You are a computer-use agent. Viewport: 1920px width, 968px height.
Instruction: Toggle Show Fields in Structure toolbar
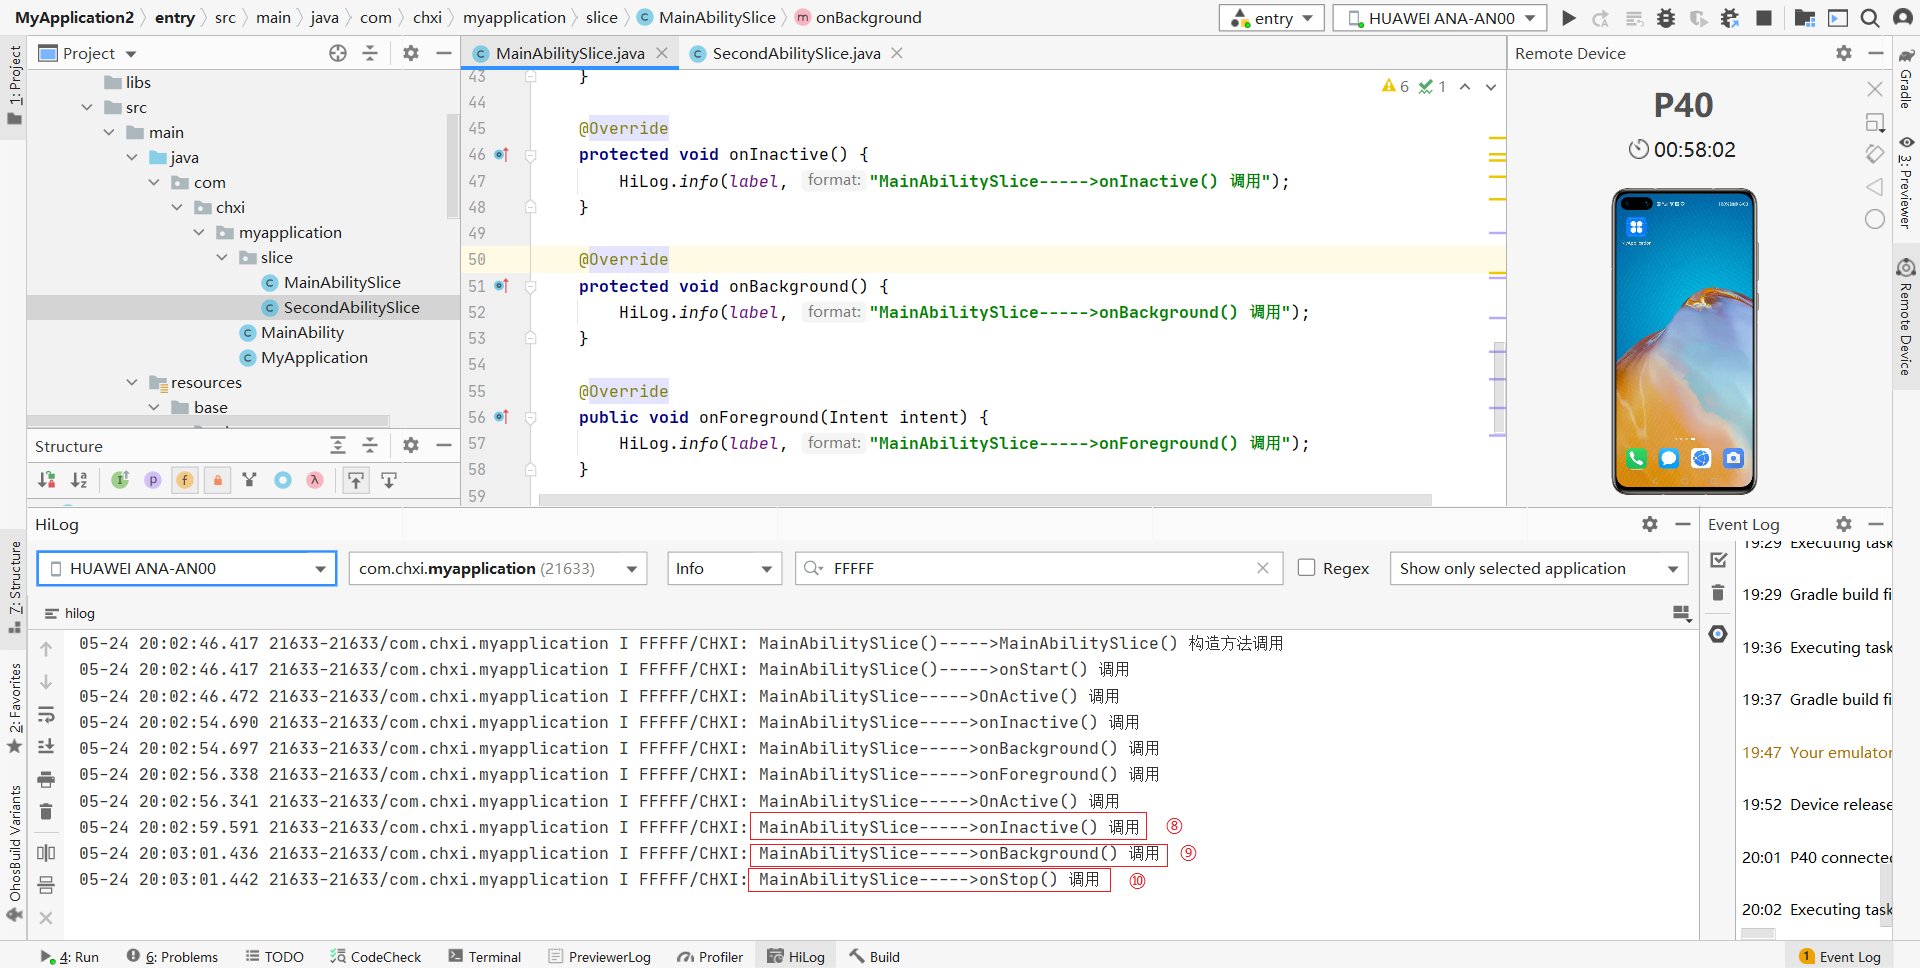[185, 480]
